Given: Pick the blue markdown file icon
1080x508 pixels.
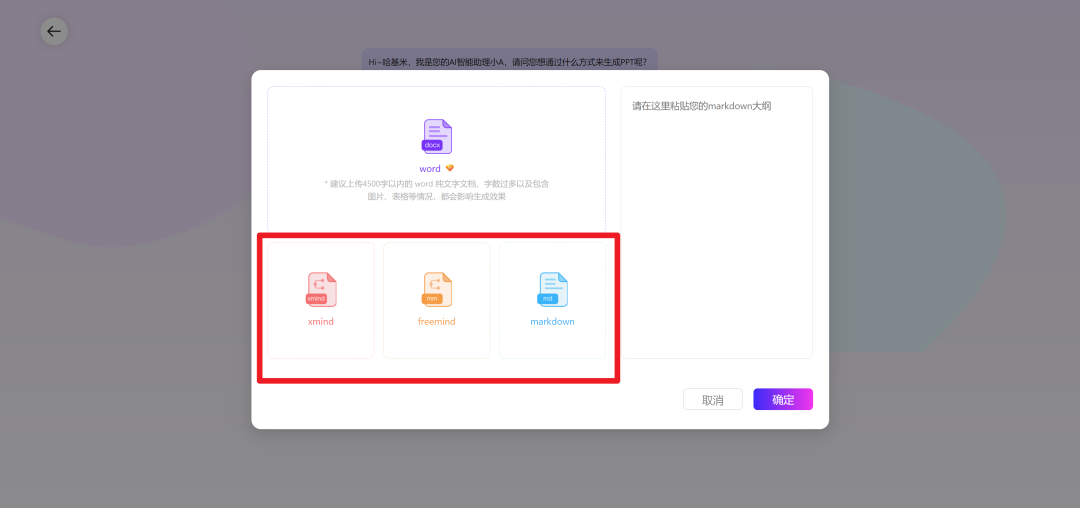Looking at the screenshot, I should pyautogui.click(x=552, y=289).
